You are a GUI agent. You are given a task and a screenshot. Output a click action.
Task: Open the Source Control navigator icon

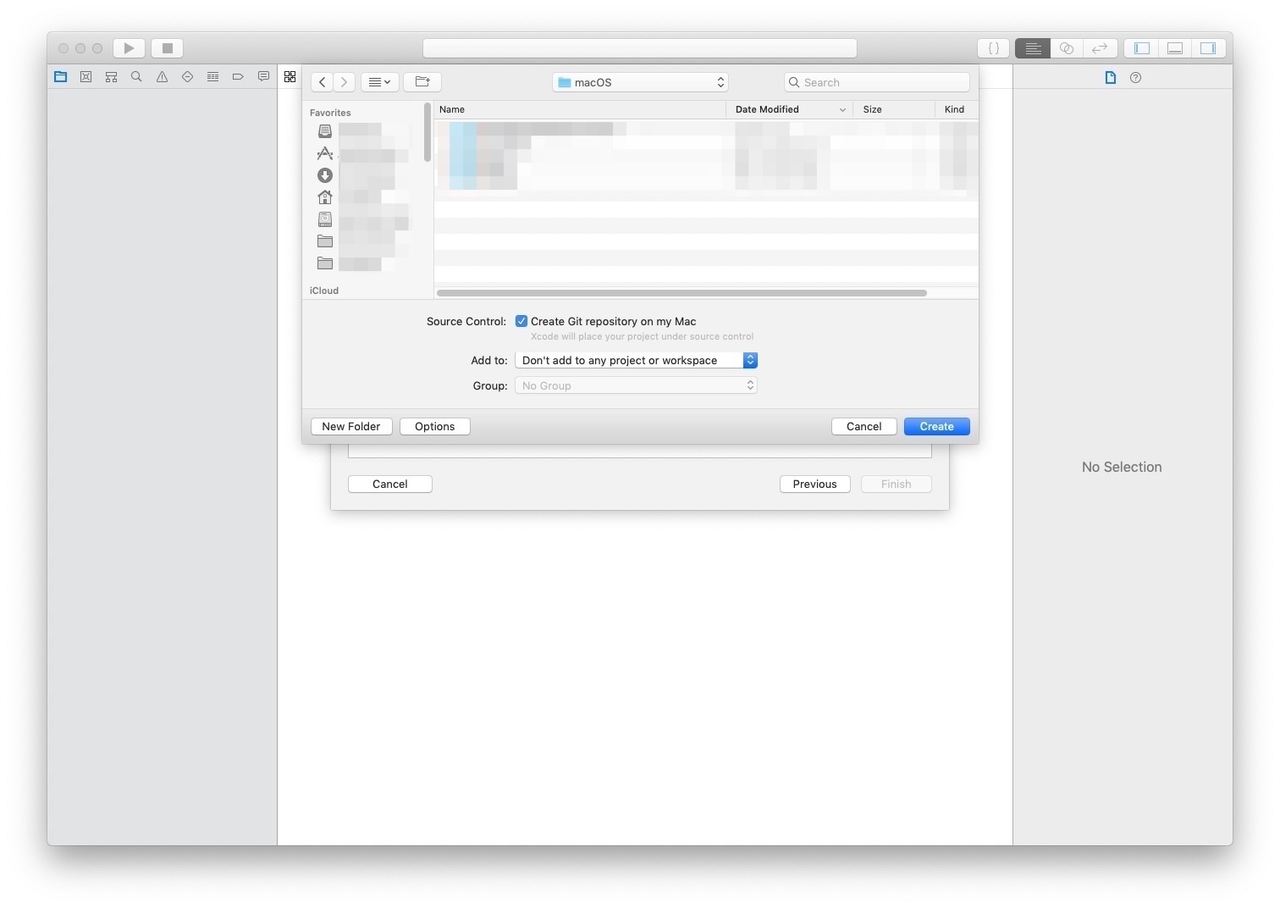(x=86, y=77)
